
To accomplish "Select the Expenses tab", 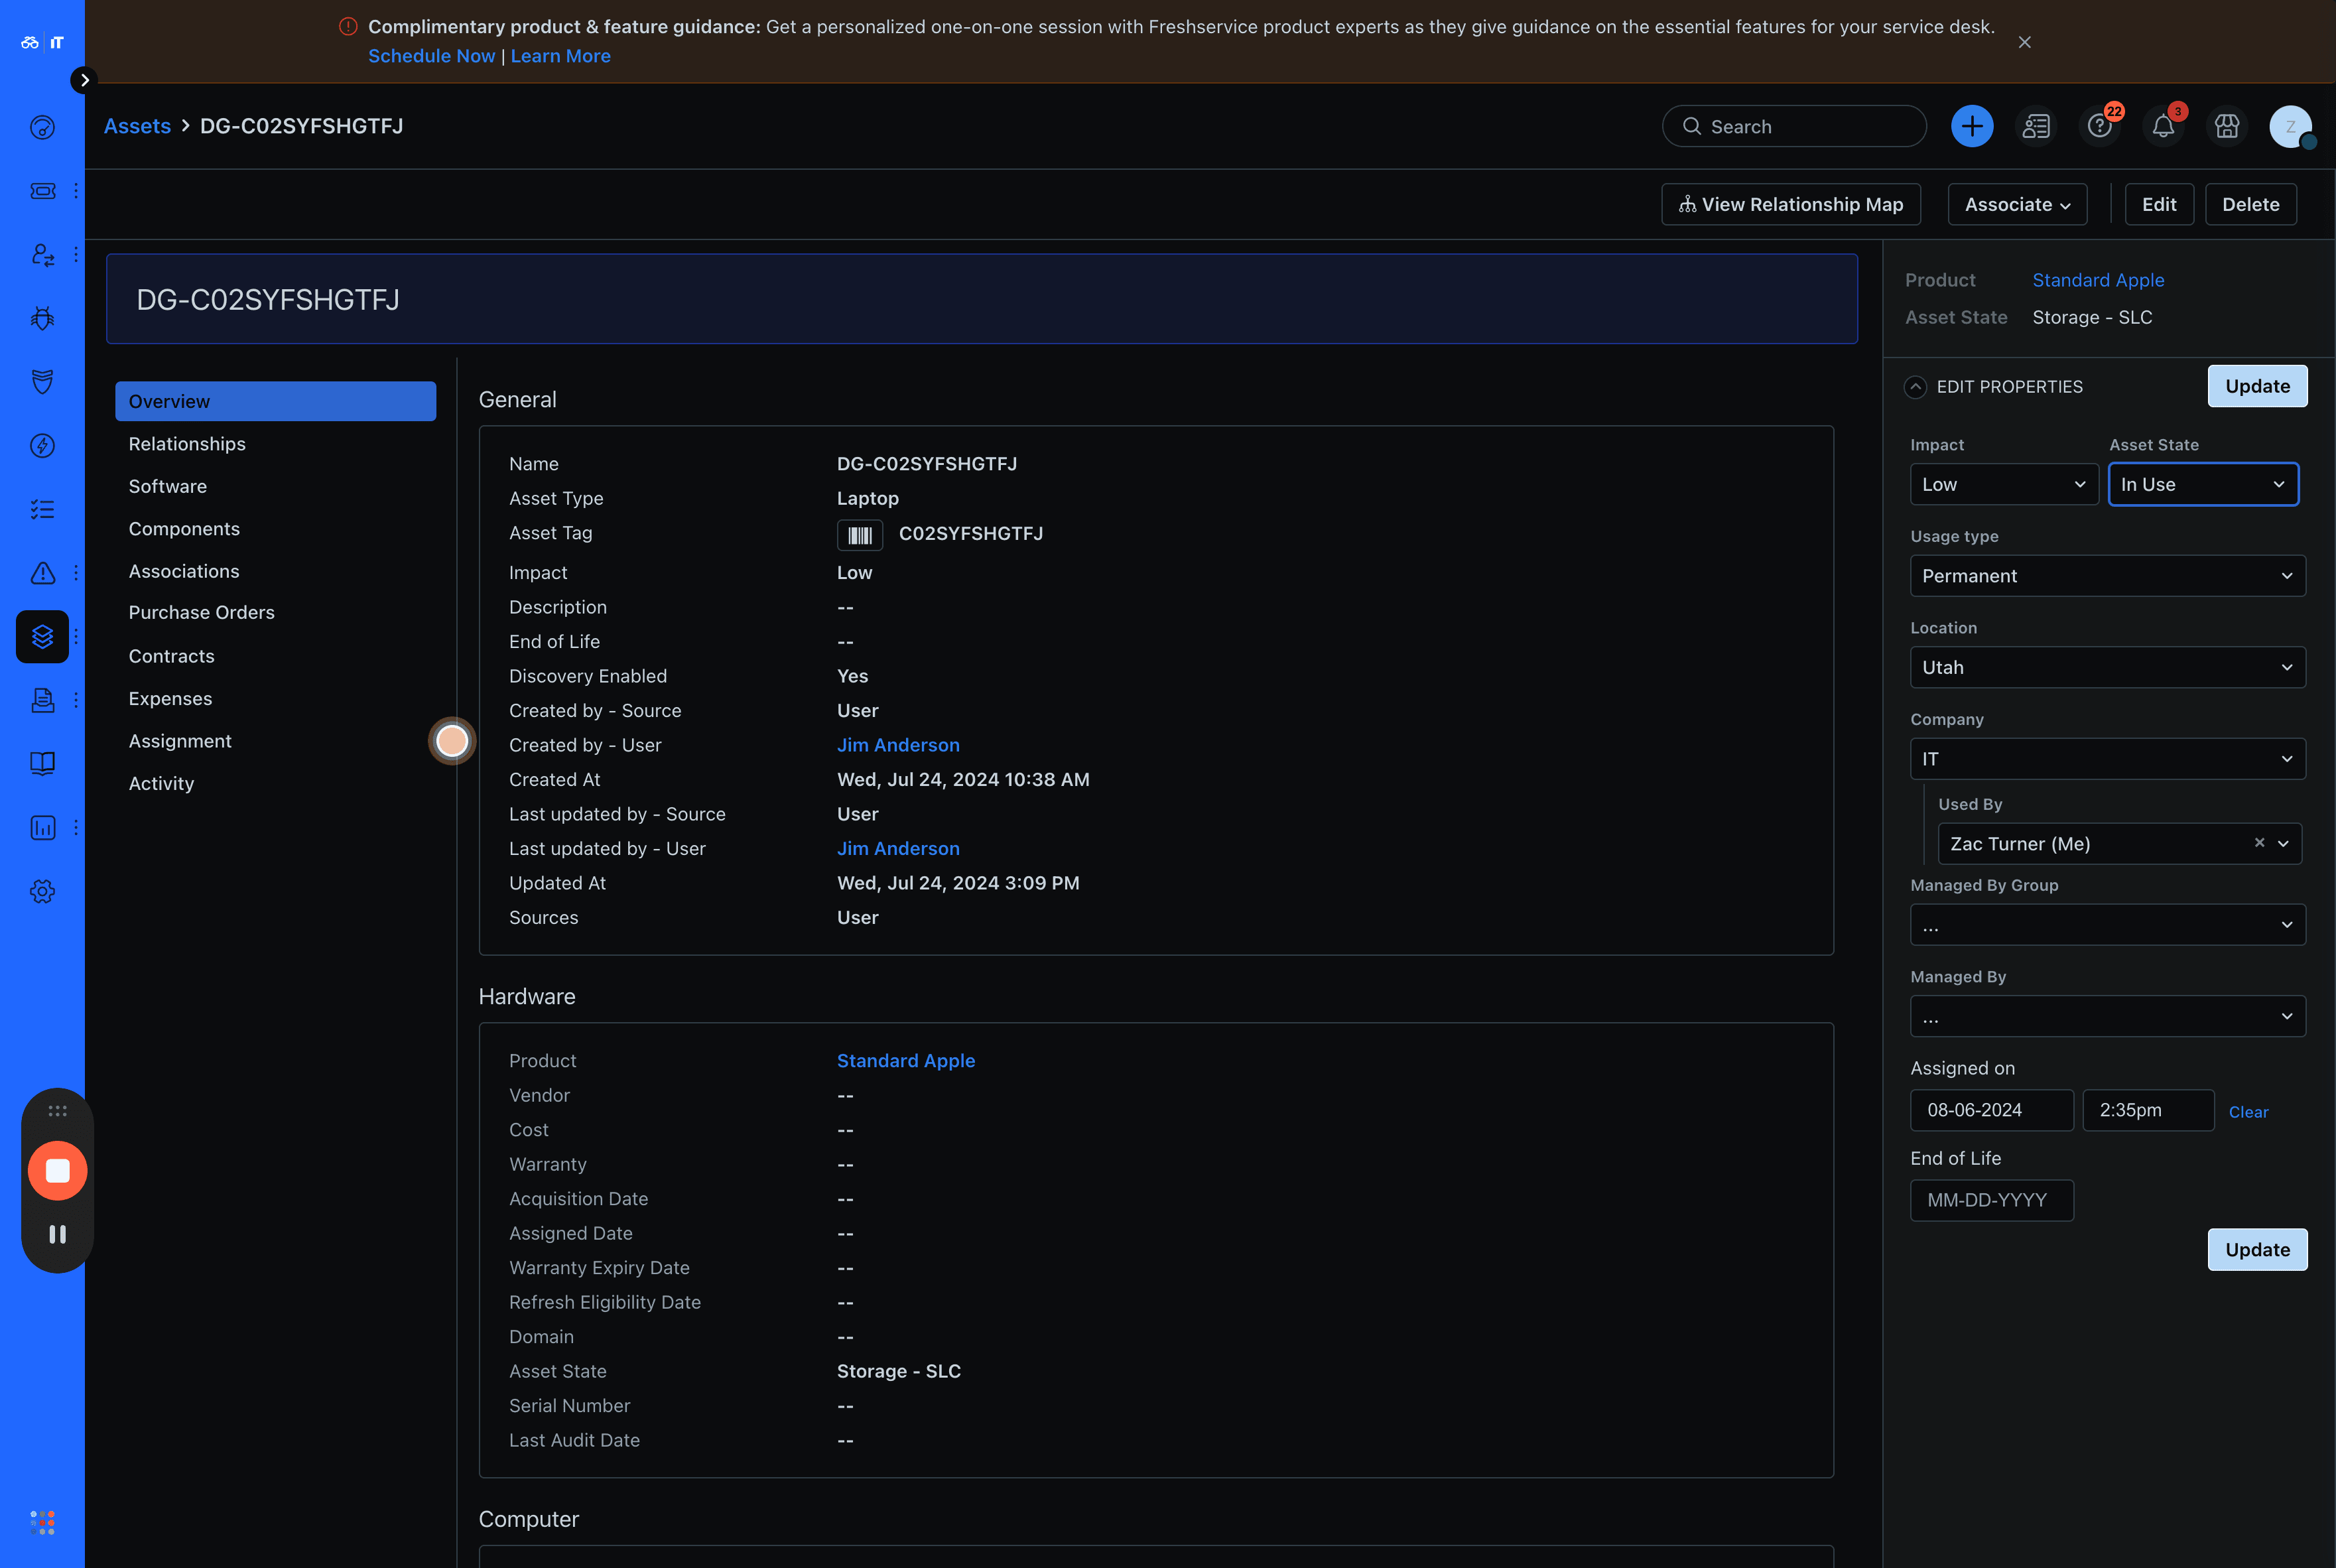I will pyautogui.click(x=170, y=698).
